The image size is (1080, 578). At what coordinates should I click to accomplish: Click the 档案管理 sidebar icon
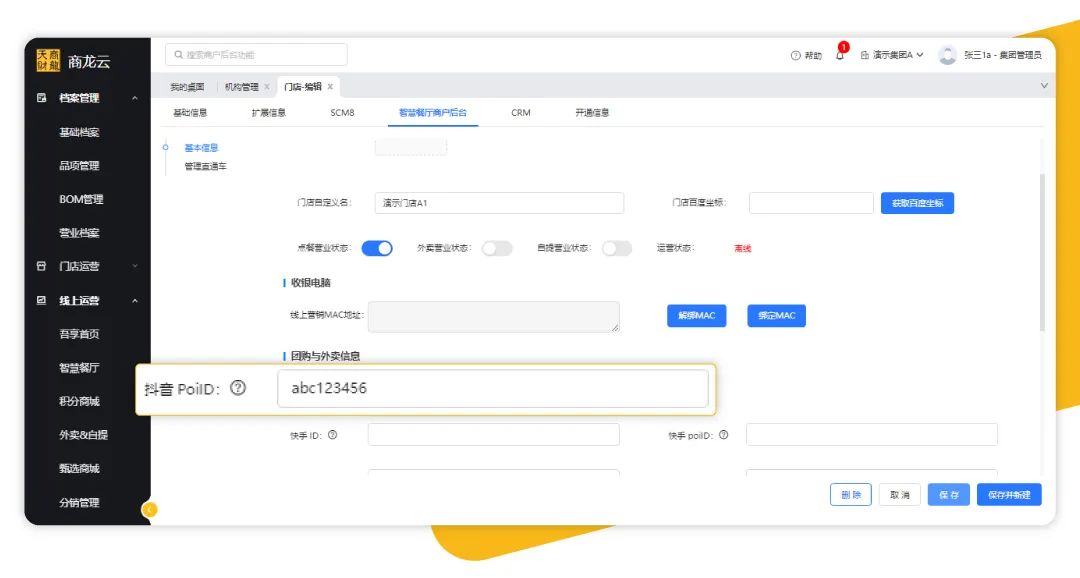(x=41, y=98)
